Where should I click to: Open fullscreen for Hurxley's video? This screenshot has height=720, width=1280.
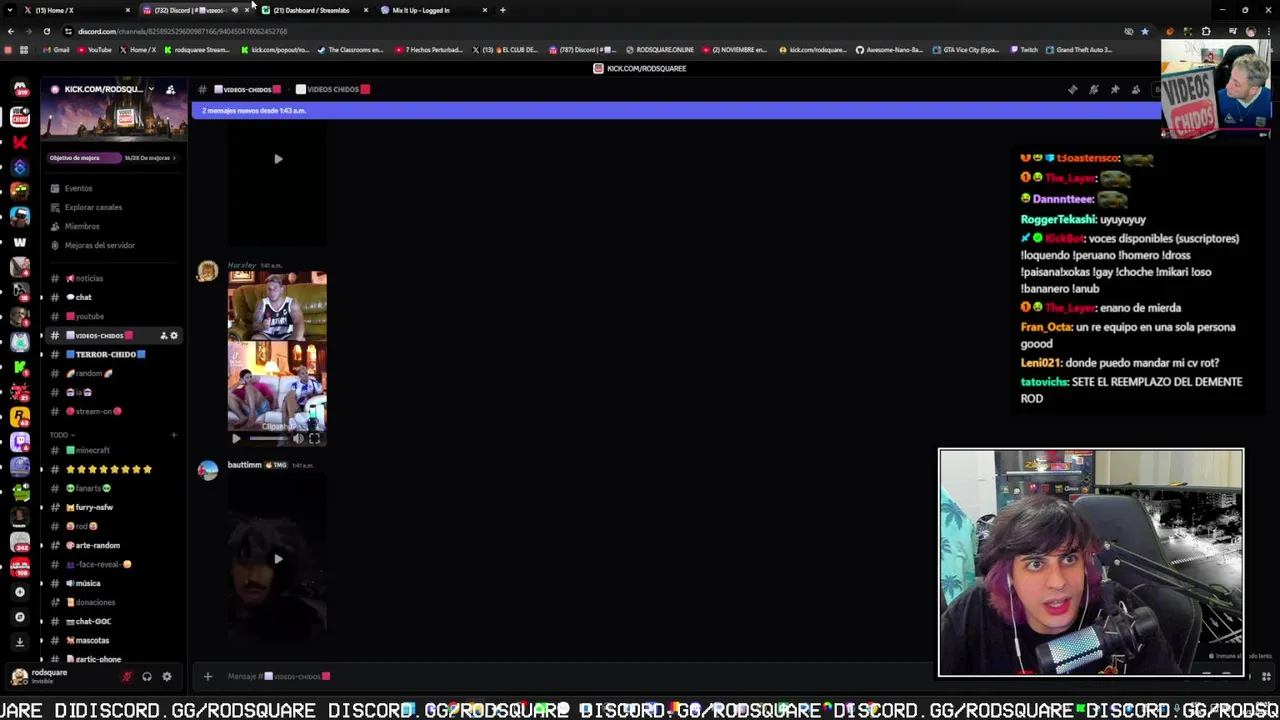(314, 438)
